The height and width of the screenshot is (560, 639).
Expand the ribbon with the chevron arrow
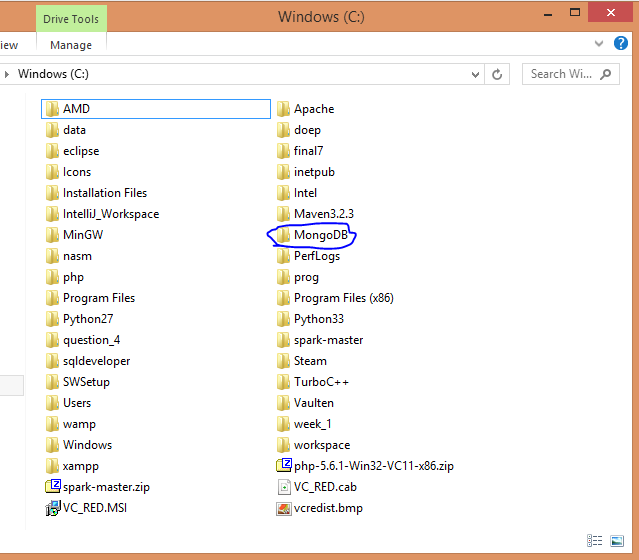(599, 43)
